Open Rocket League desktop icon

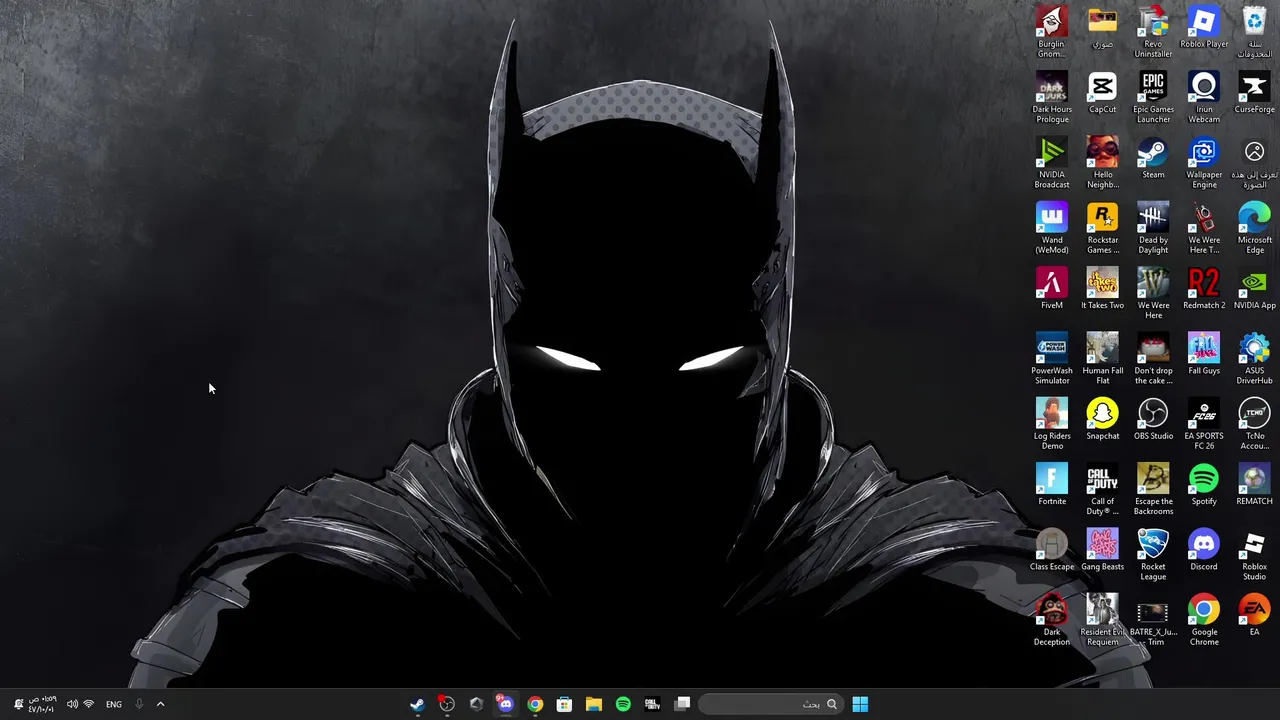point(1153,554)
